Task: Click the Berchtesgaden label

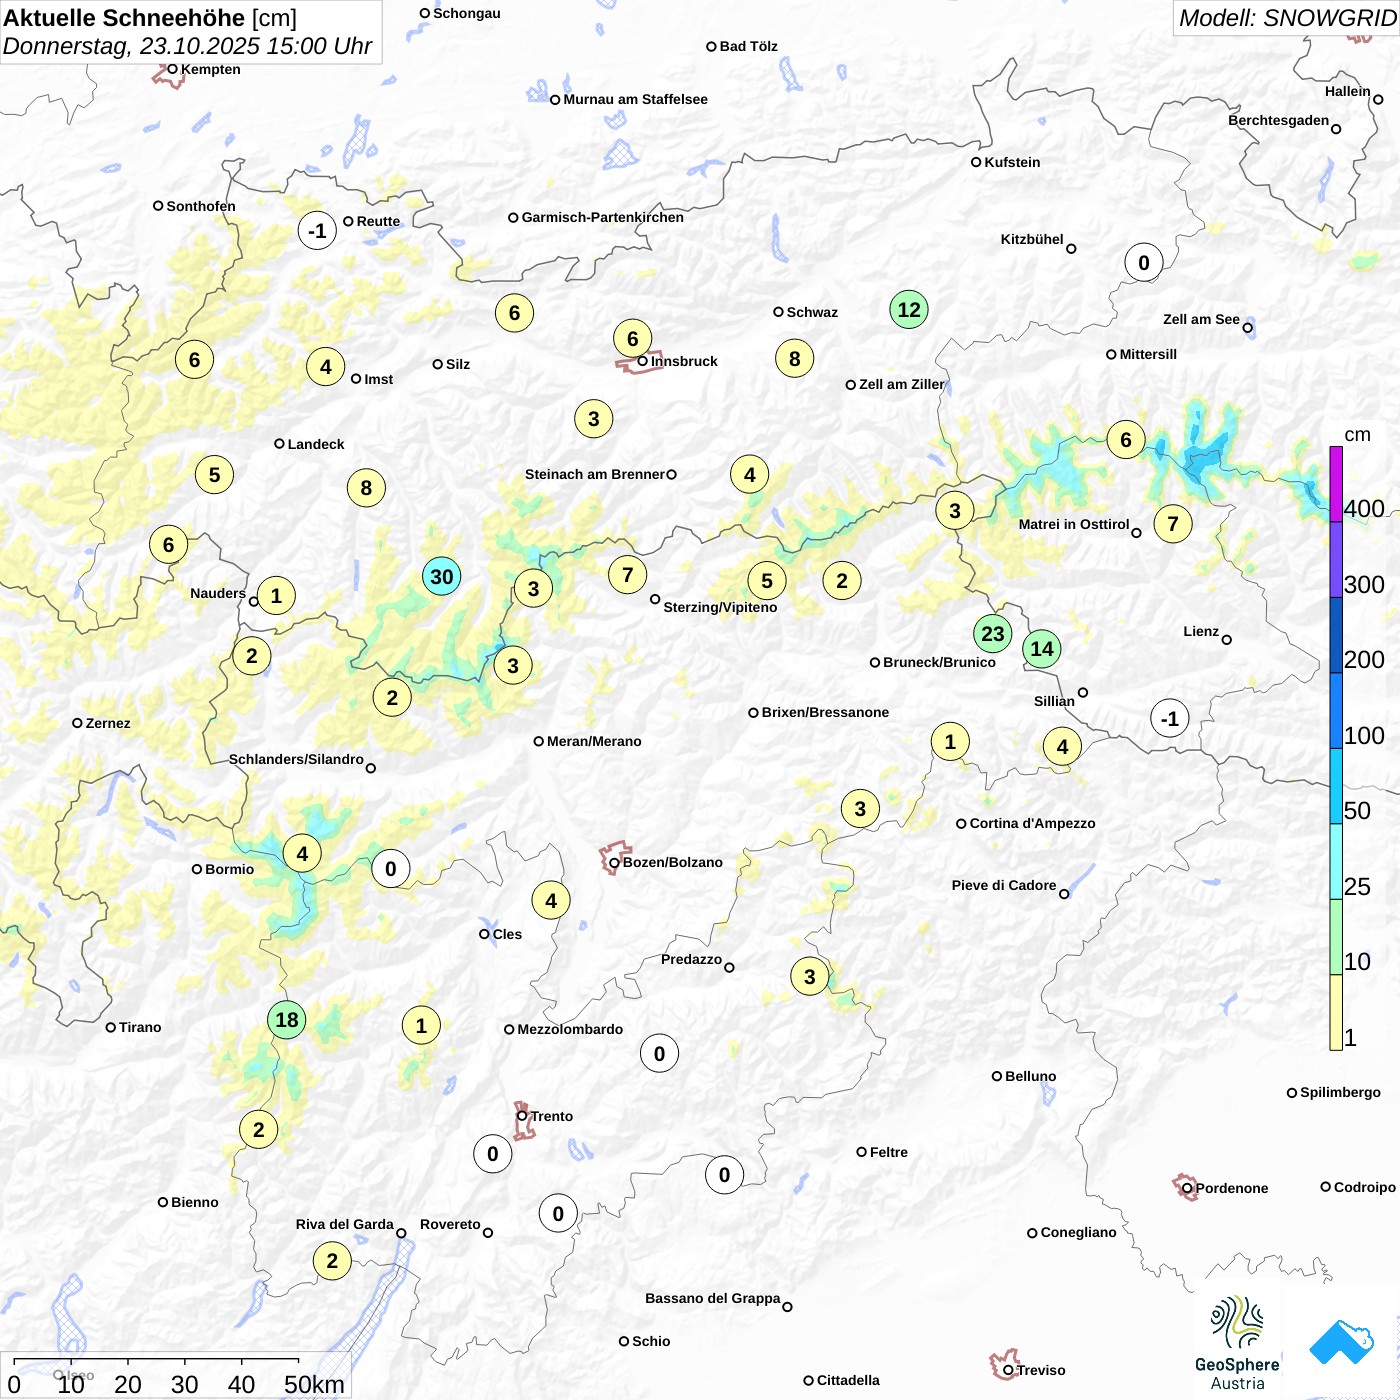Action: click(1278, 120)
